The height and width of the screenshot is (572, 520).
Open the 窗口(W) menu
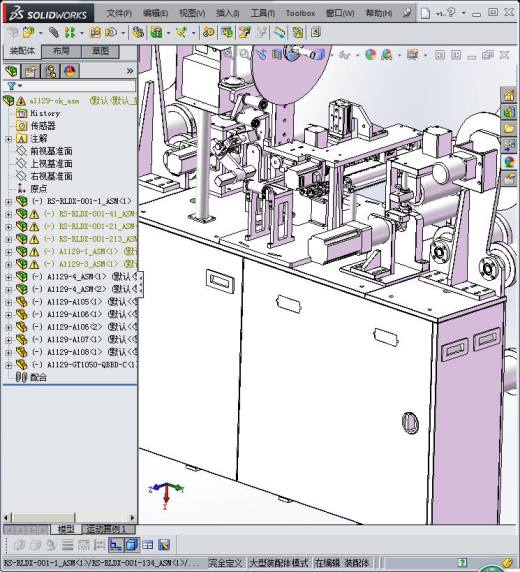coord(340,13)
